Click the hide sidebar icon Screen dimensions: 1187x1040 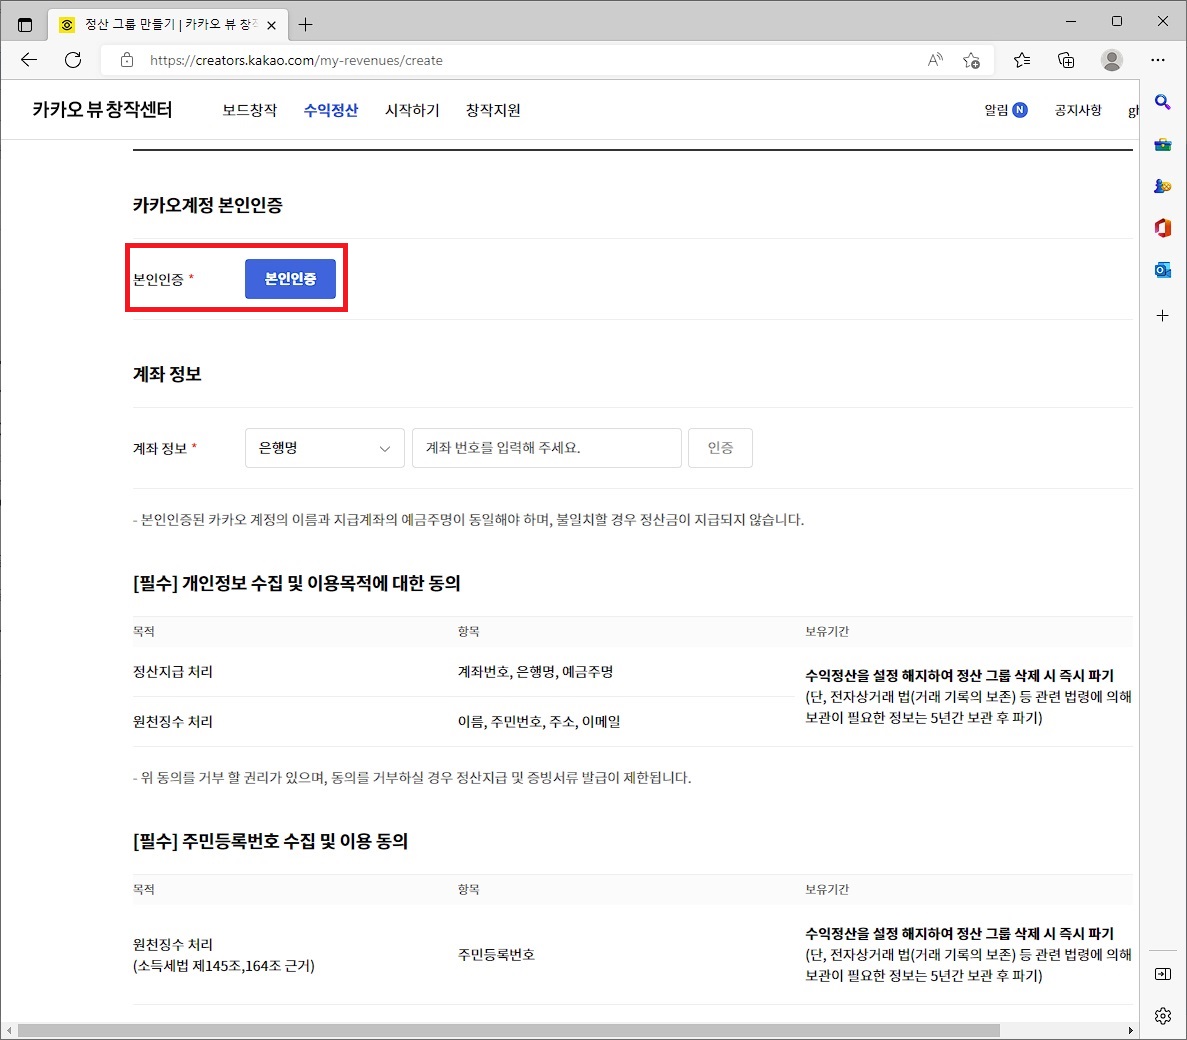coord(1163,974)
